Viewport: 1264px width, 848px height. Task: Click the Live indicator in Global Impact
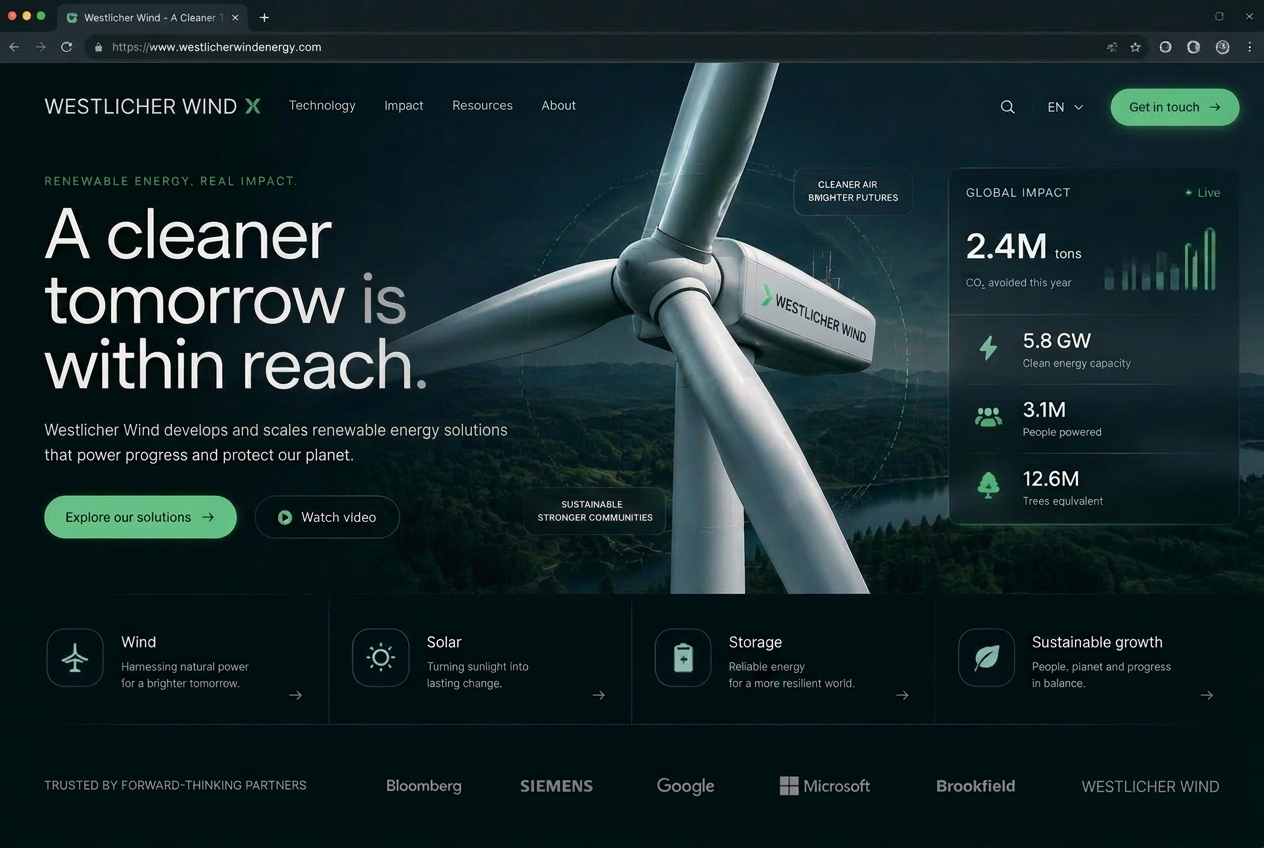pyautogui.click(x=1202, y=193)
